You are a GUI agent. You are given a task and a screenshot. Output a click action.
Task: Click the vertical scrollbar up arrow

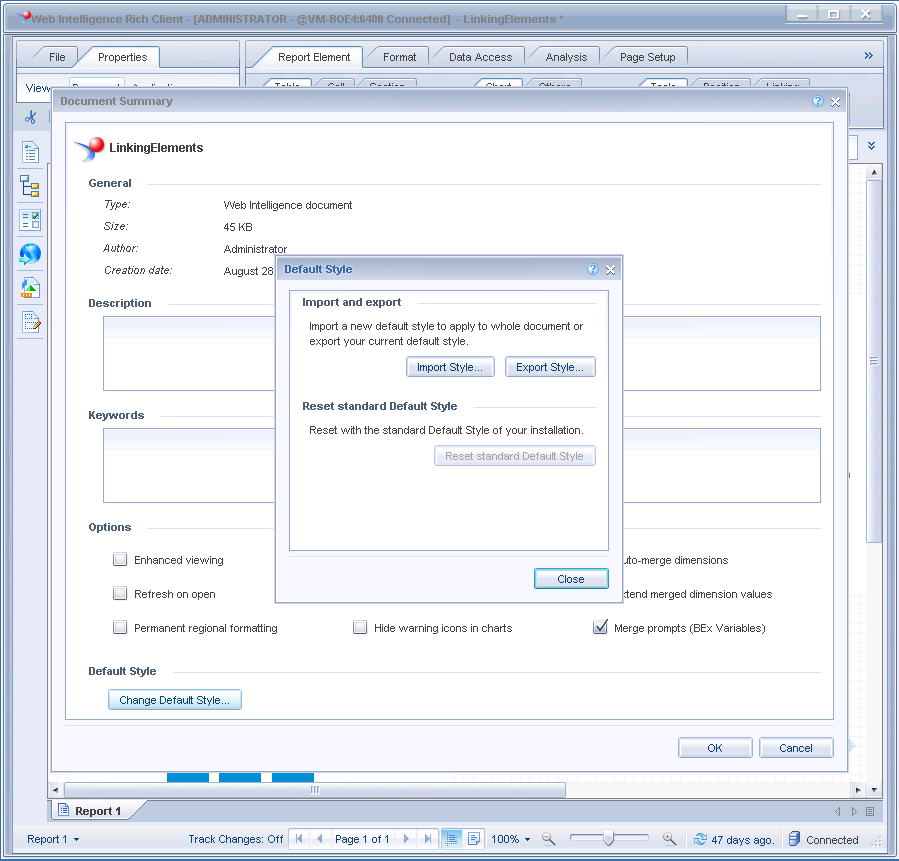[x=874, y=172]
